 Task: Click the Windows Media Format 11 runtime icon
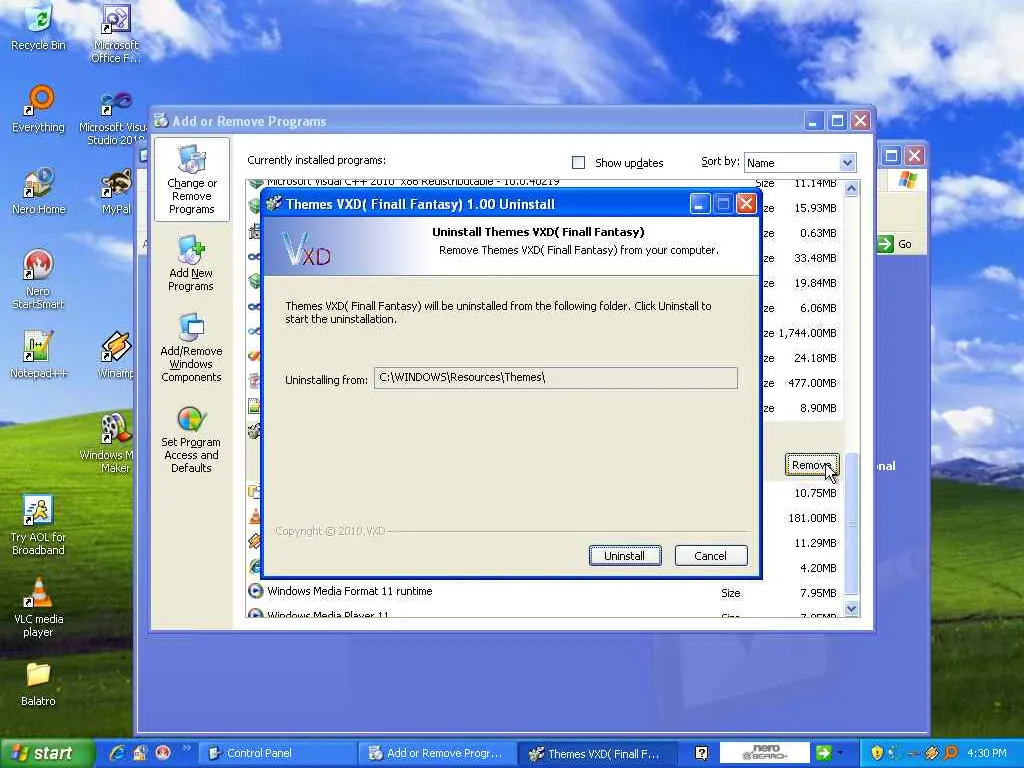pyautogui.click(x=255, y=591)
